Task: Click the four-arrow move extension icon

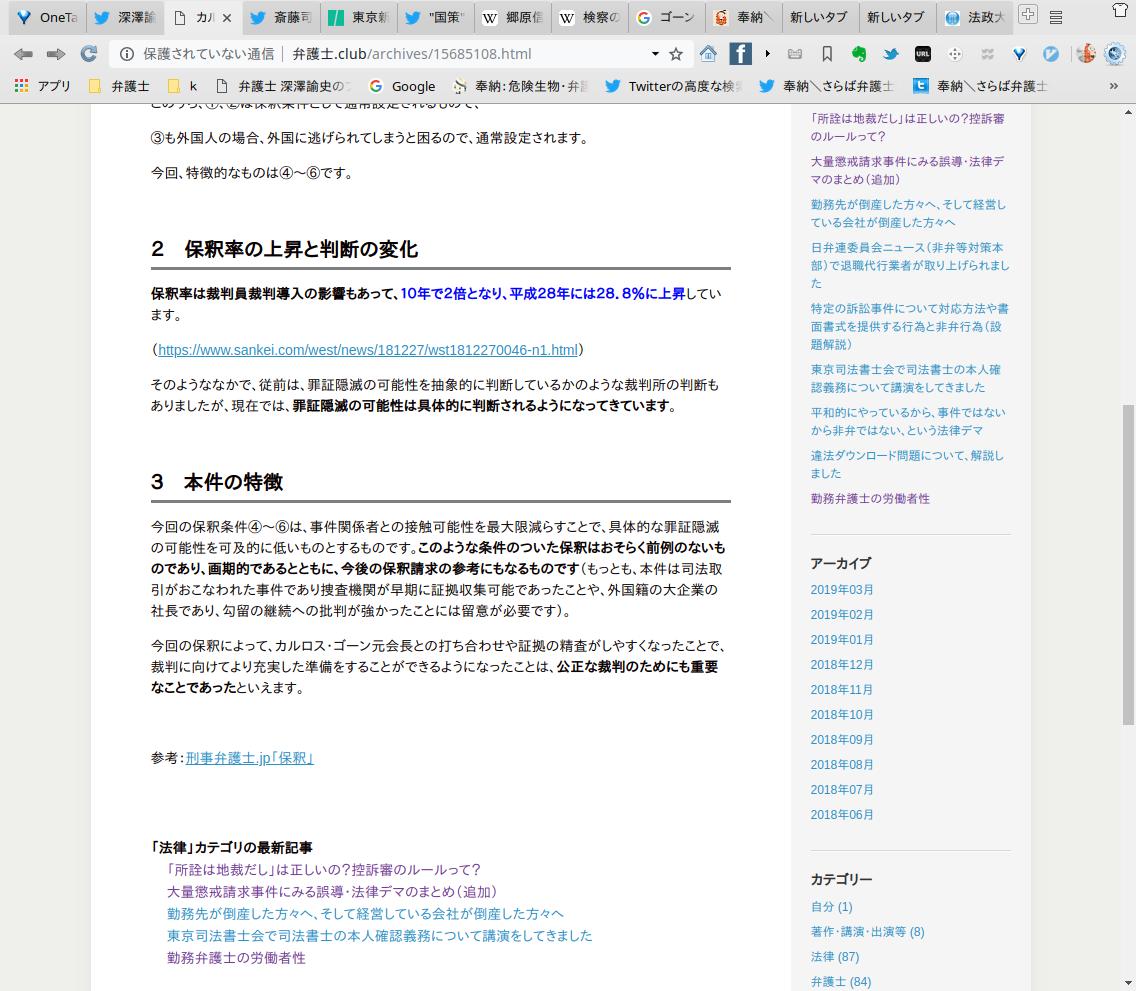Action: point(955,54)
